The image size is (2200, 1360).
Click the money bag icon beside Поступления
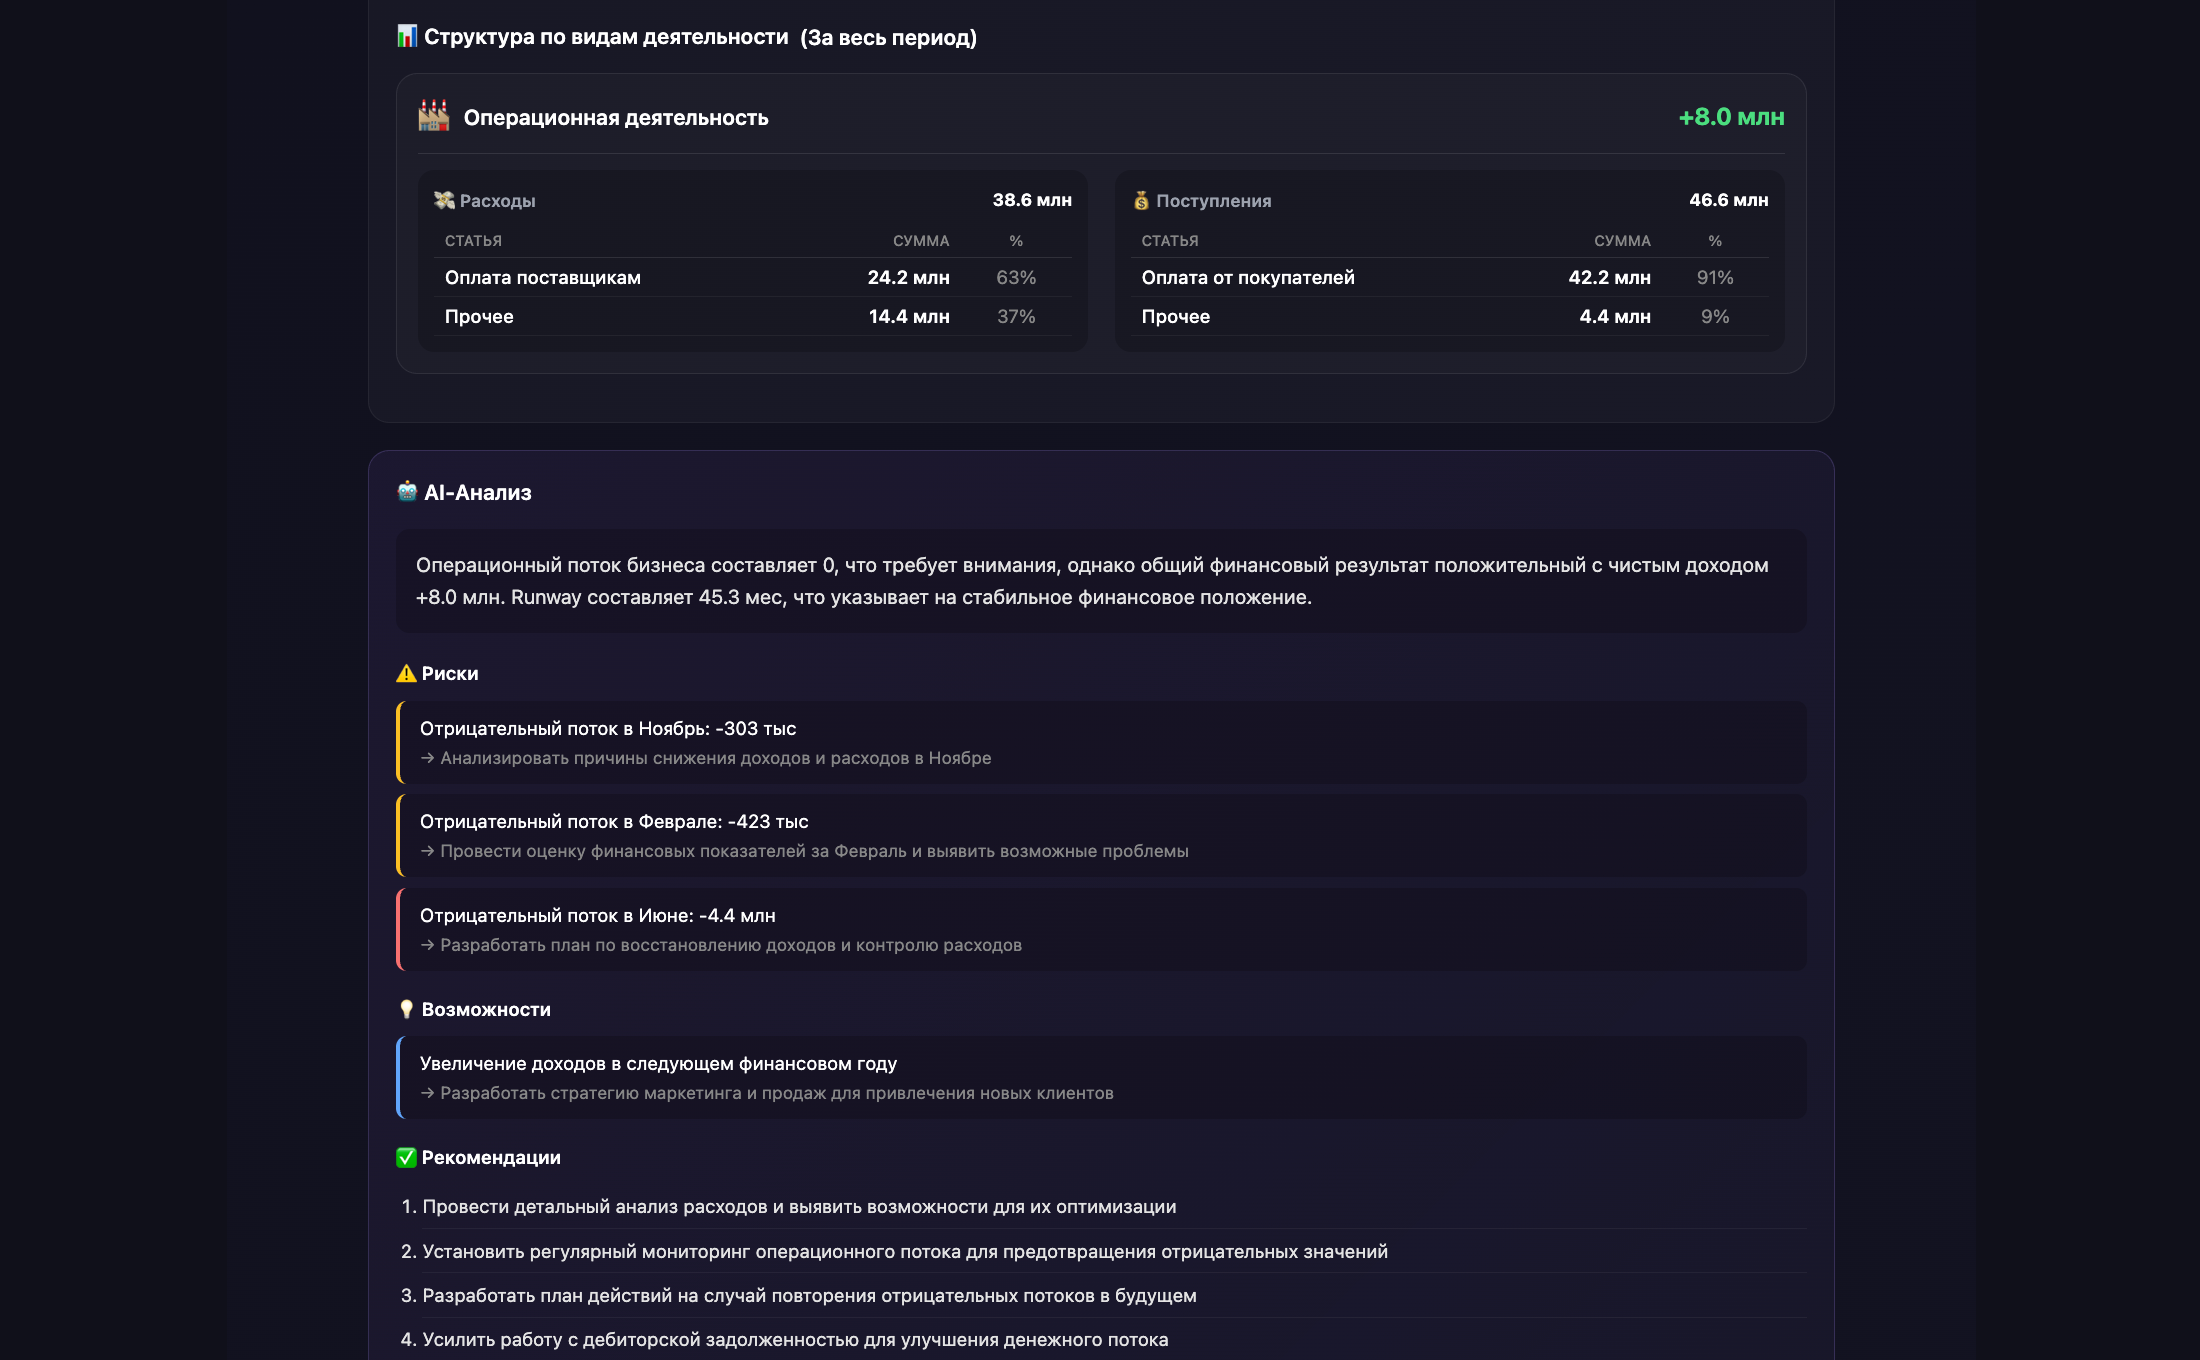click(x=1141, y=201)
